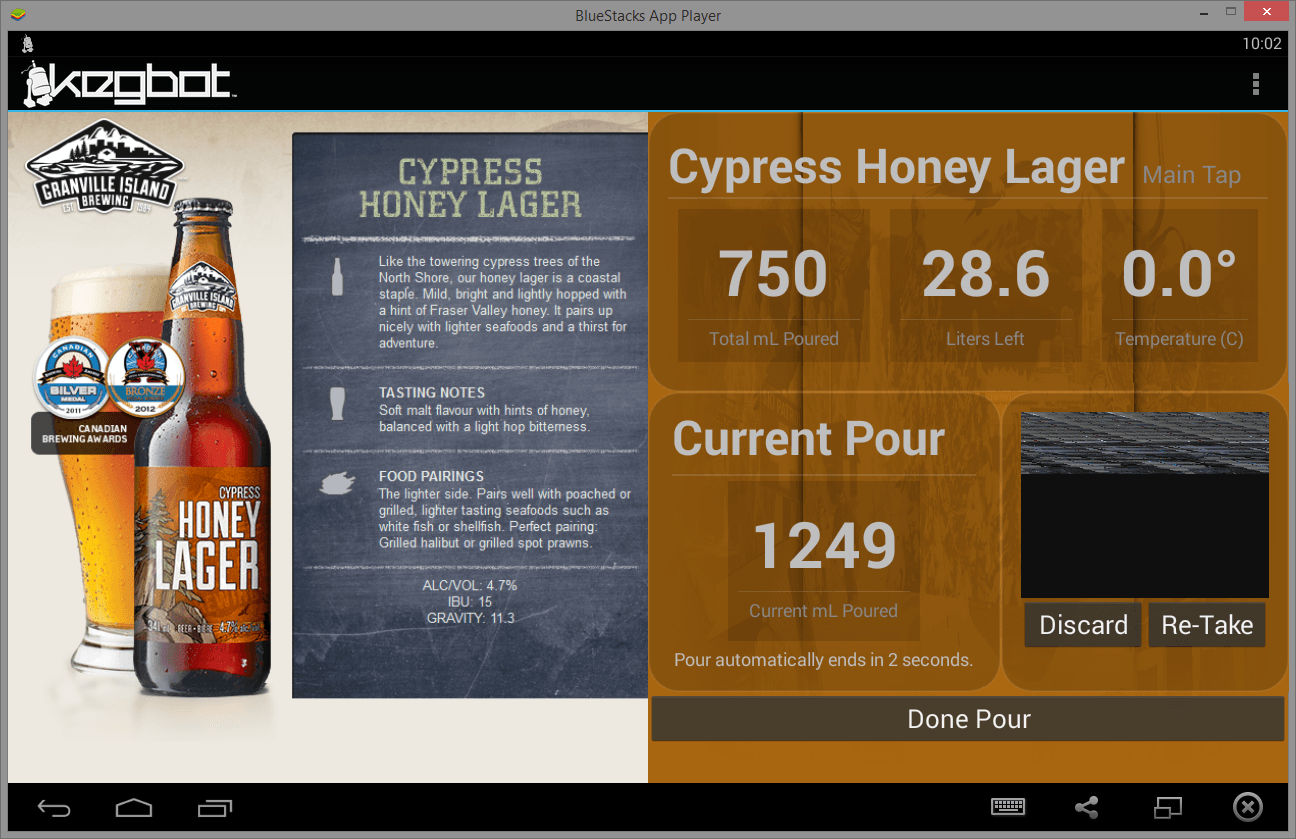
Task: Click the Temperature (C) tile
Action: coord(1179,285)
